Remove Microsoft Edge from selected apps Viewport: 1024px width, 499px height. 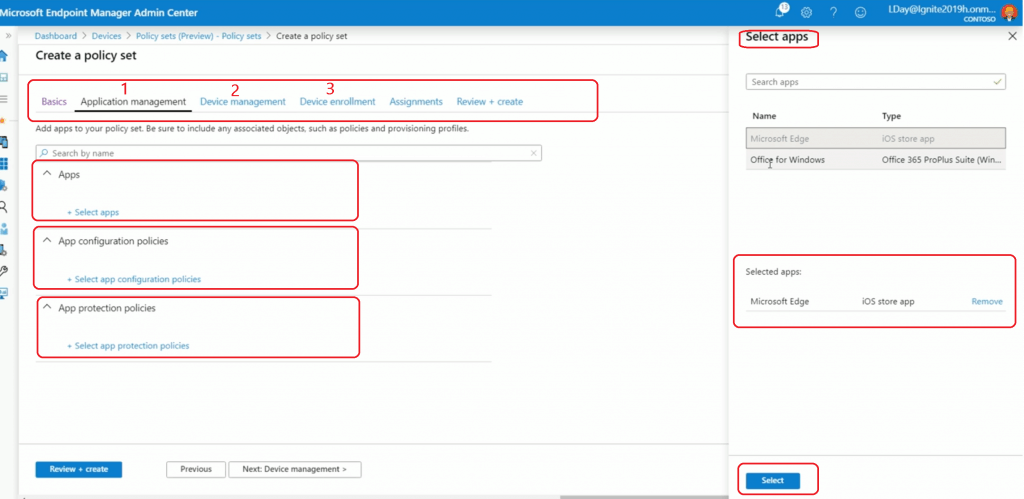[x=987, y=301]
